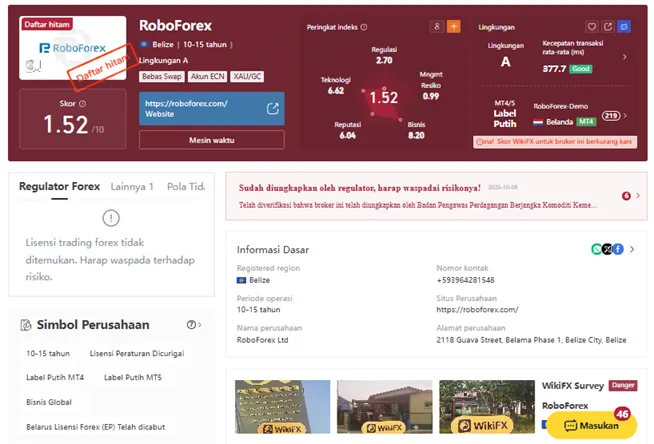Select the Regulator Forex tab
This screenshot has height=444, width=654.
(60, 187)
